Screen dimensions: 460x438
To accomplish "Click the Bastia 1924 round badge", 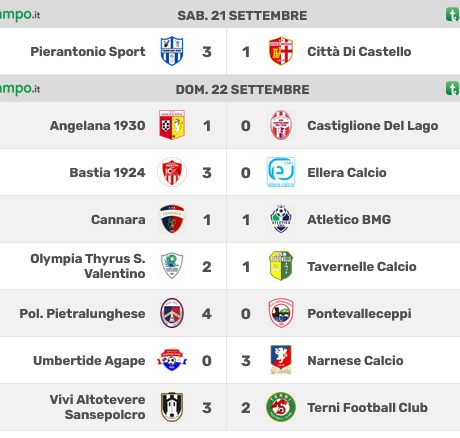I will (x=172, y=172).
